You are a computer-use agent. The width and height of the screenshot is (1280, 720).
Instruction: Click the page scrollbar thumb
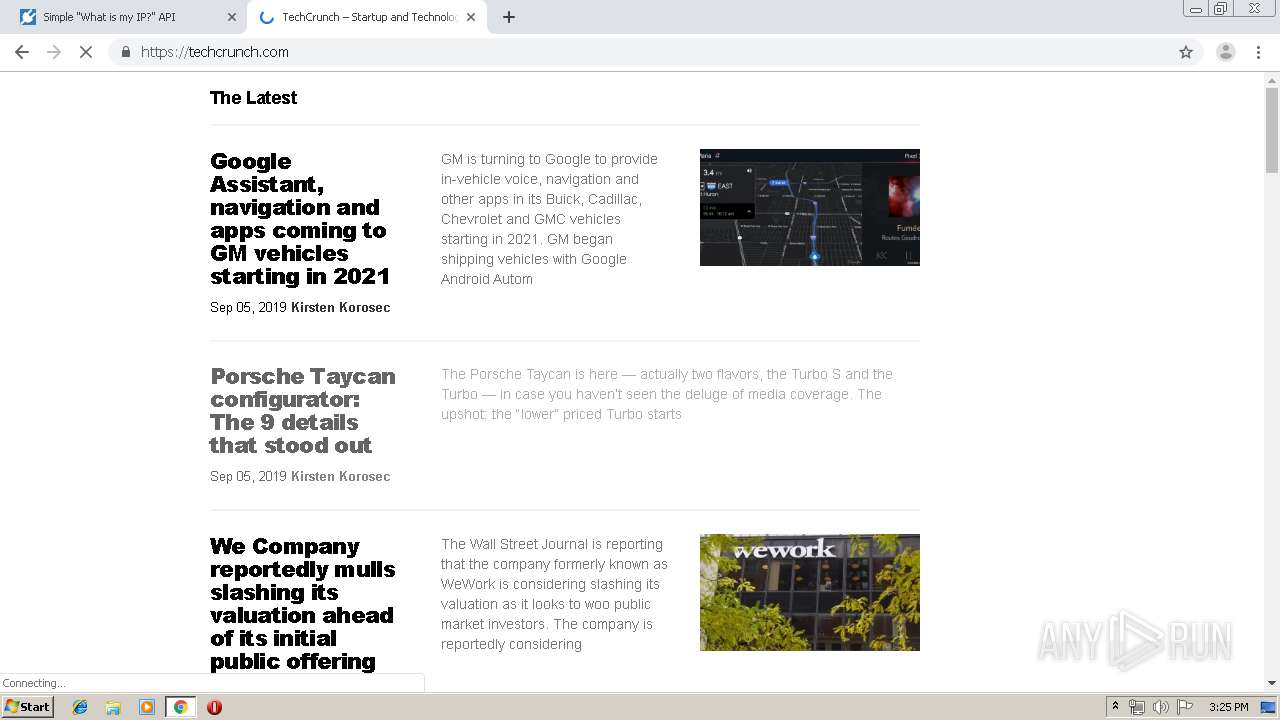pos(1272,130)
